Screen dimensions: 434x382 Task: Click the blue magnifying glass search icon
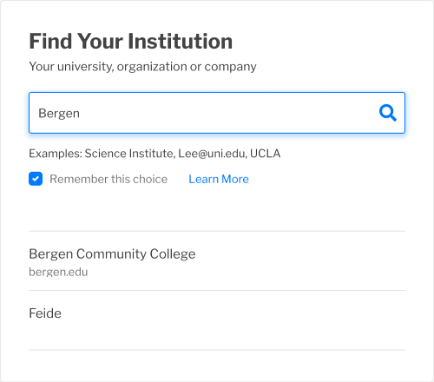click(x=388, y=113)
